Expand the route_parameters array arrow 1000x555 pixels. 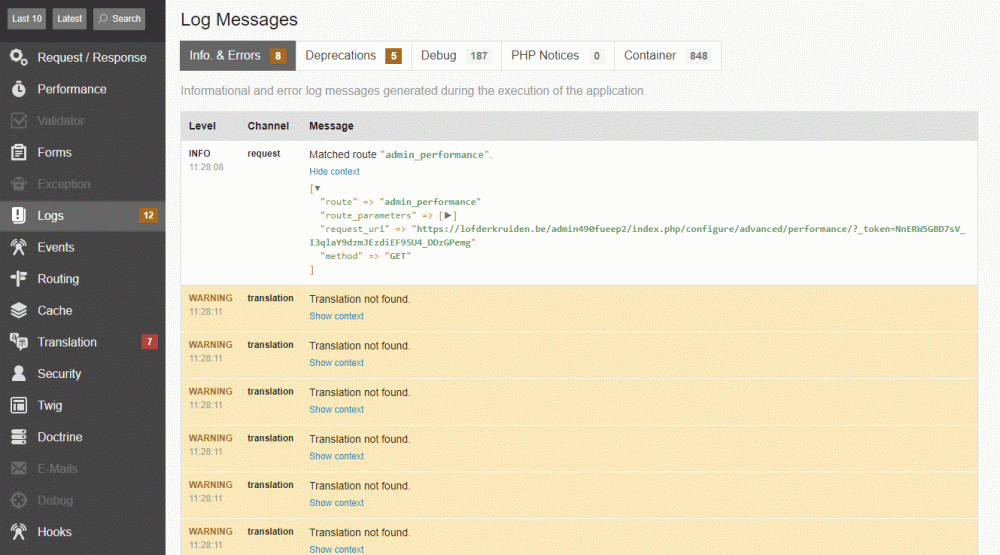click(x=449, y=215)
